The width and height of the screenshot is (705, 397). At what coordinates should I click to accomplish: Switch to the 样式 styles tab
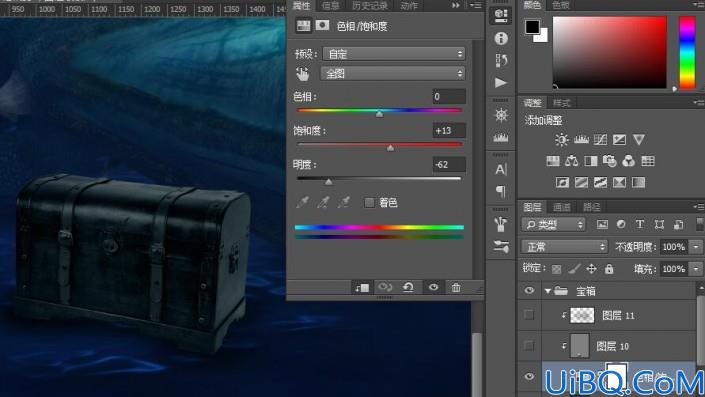click(x=562, y=103)
